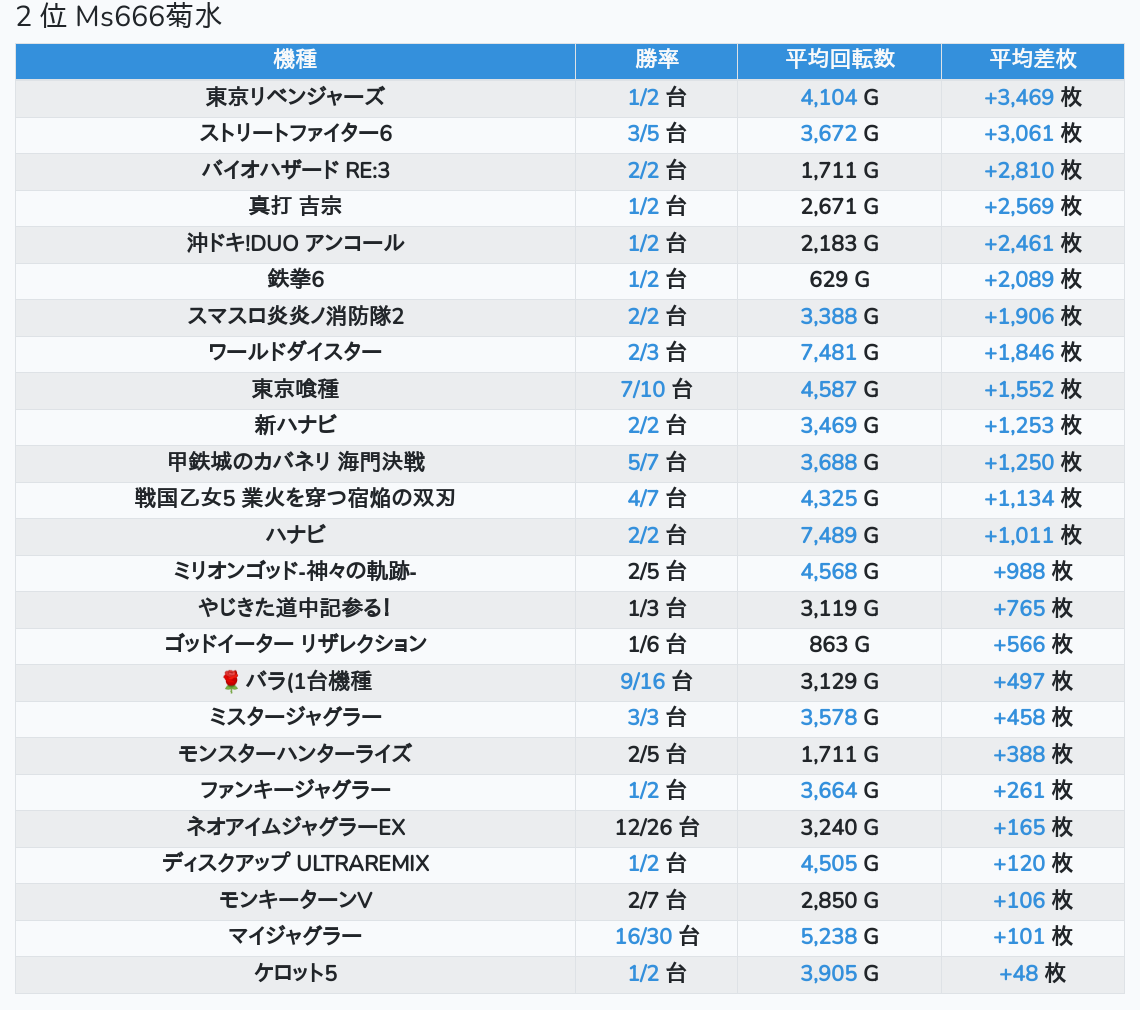Click the +101 枚 average difference value
This screenshot has height=1010, width=1140.
[1032, 937]
